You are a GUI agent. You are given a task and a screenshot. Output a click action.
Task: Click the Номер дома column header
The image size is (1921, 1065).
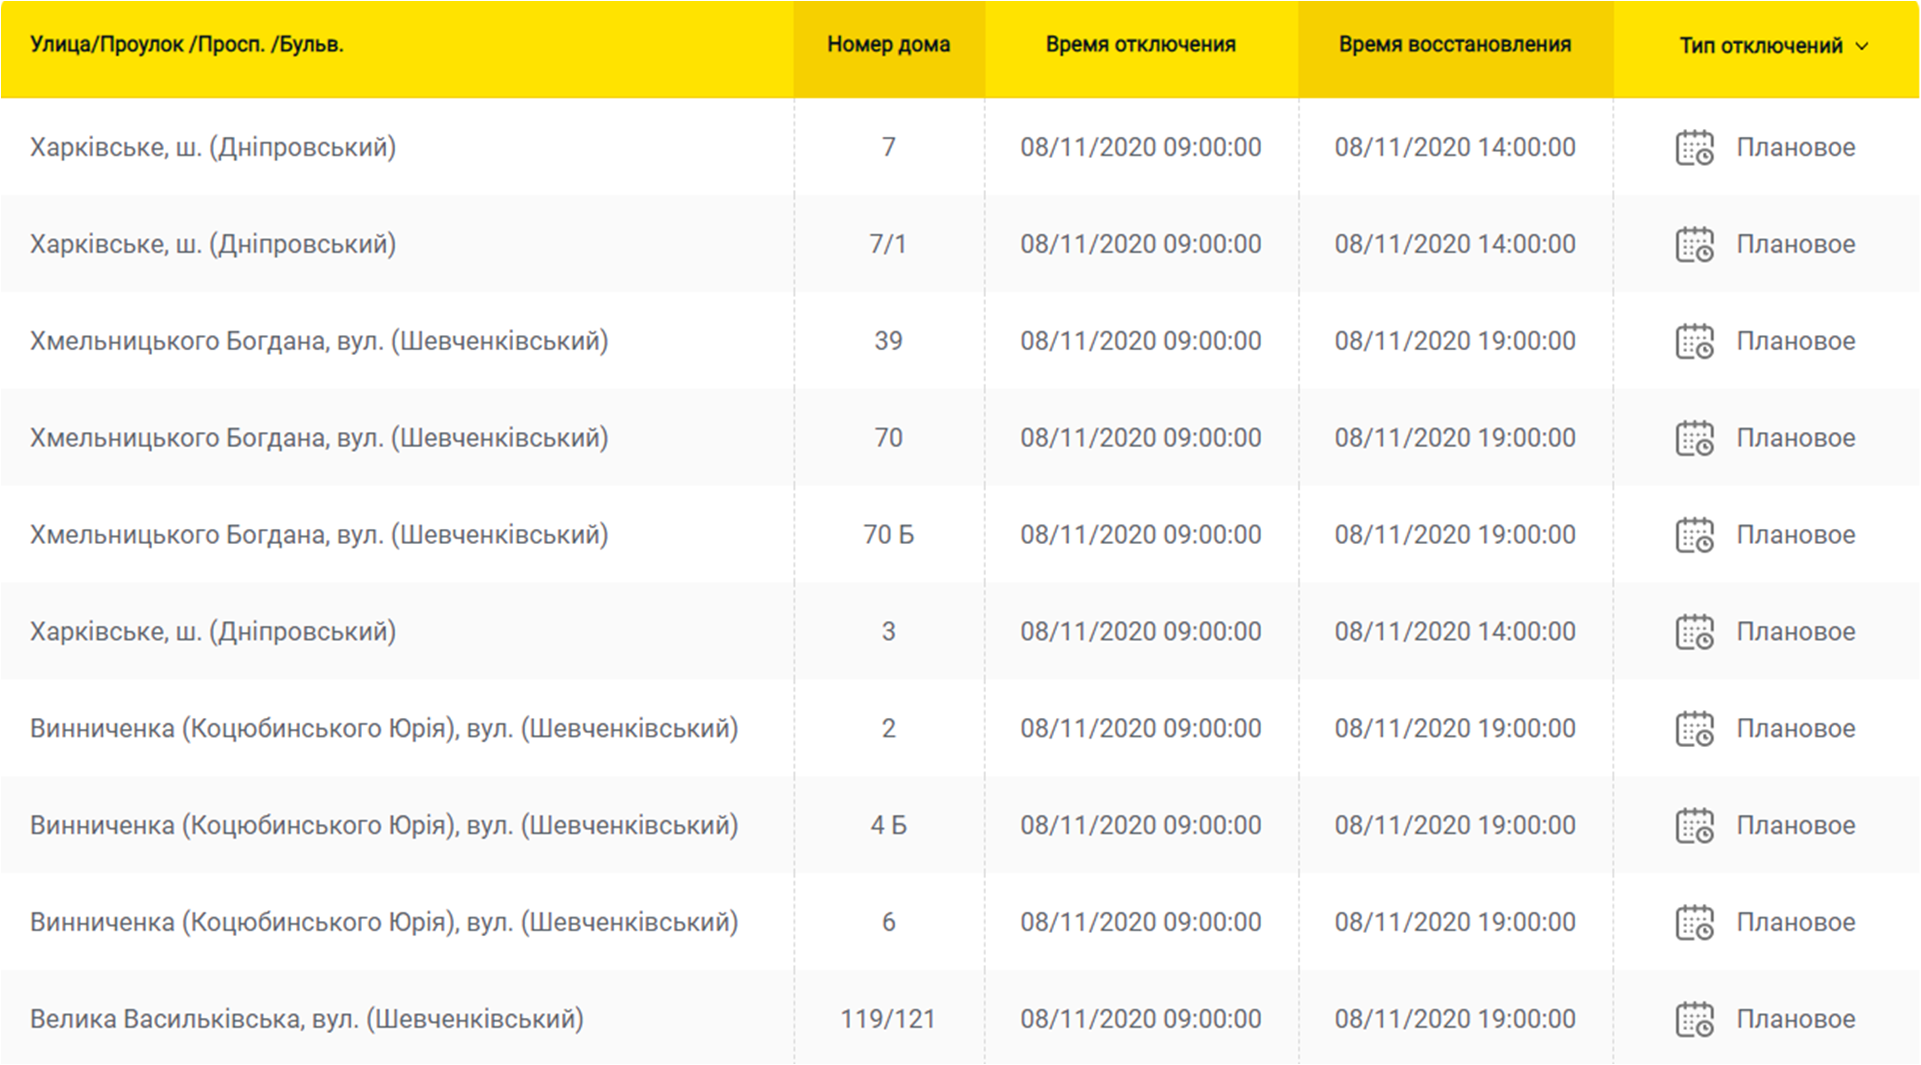(888, 45)
